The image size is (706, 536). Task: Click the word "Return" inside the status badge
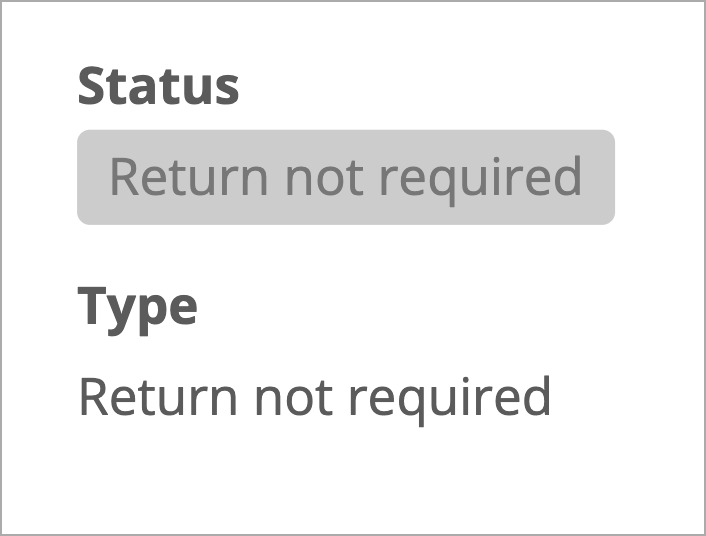click(189, 177)
